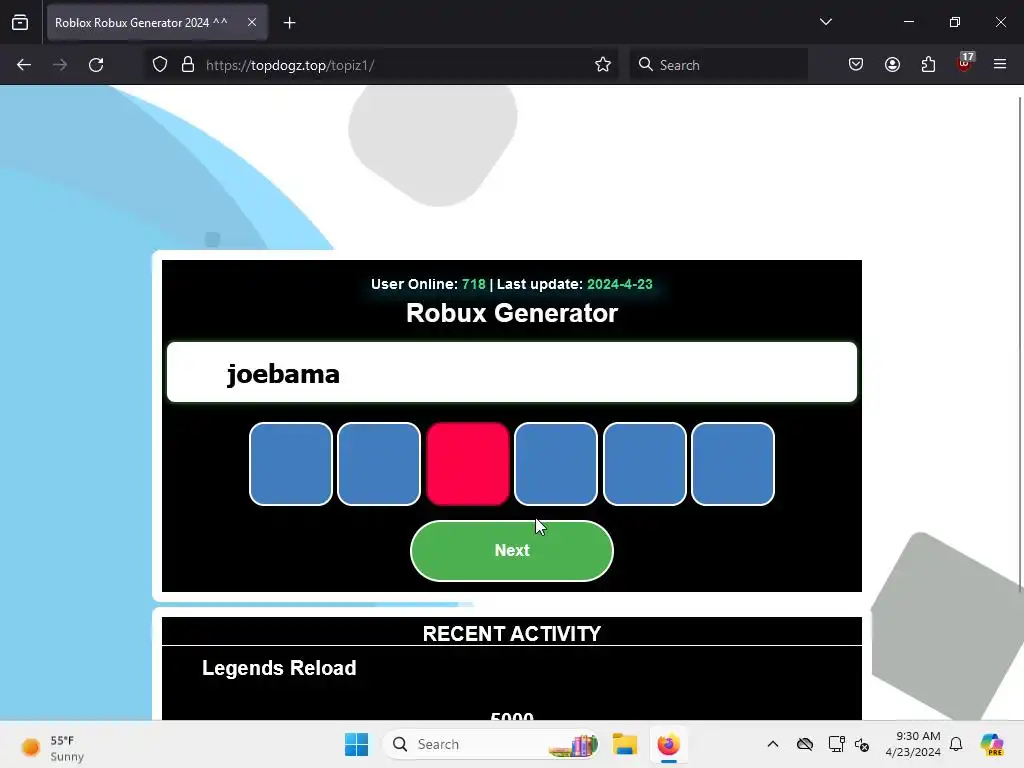Viewport: 1024px width, 768px height.
Task: Open the uBlock extension with badge 17
Action: click(965, 63)
